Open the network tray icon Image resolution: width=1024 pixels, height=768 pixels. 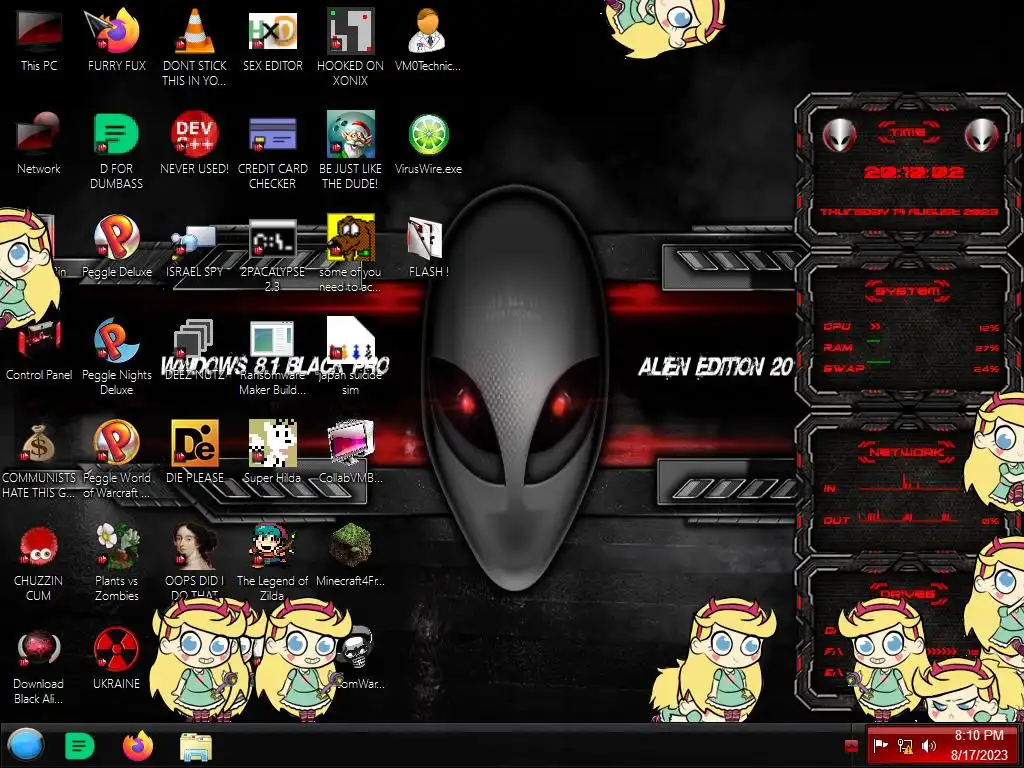[x=905, y=745]
